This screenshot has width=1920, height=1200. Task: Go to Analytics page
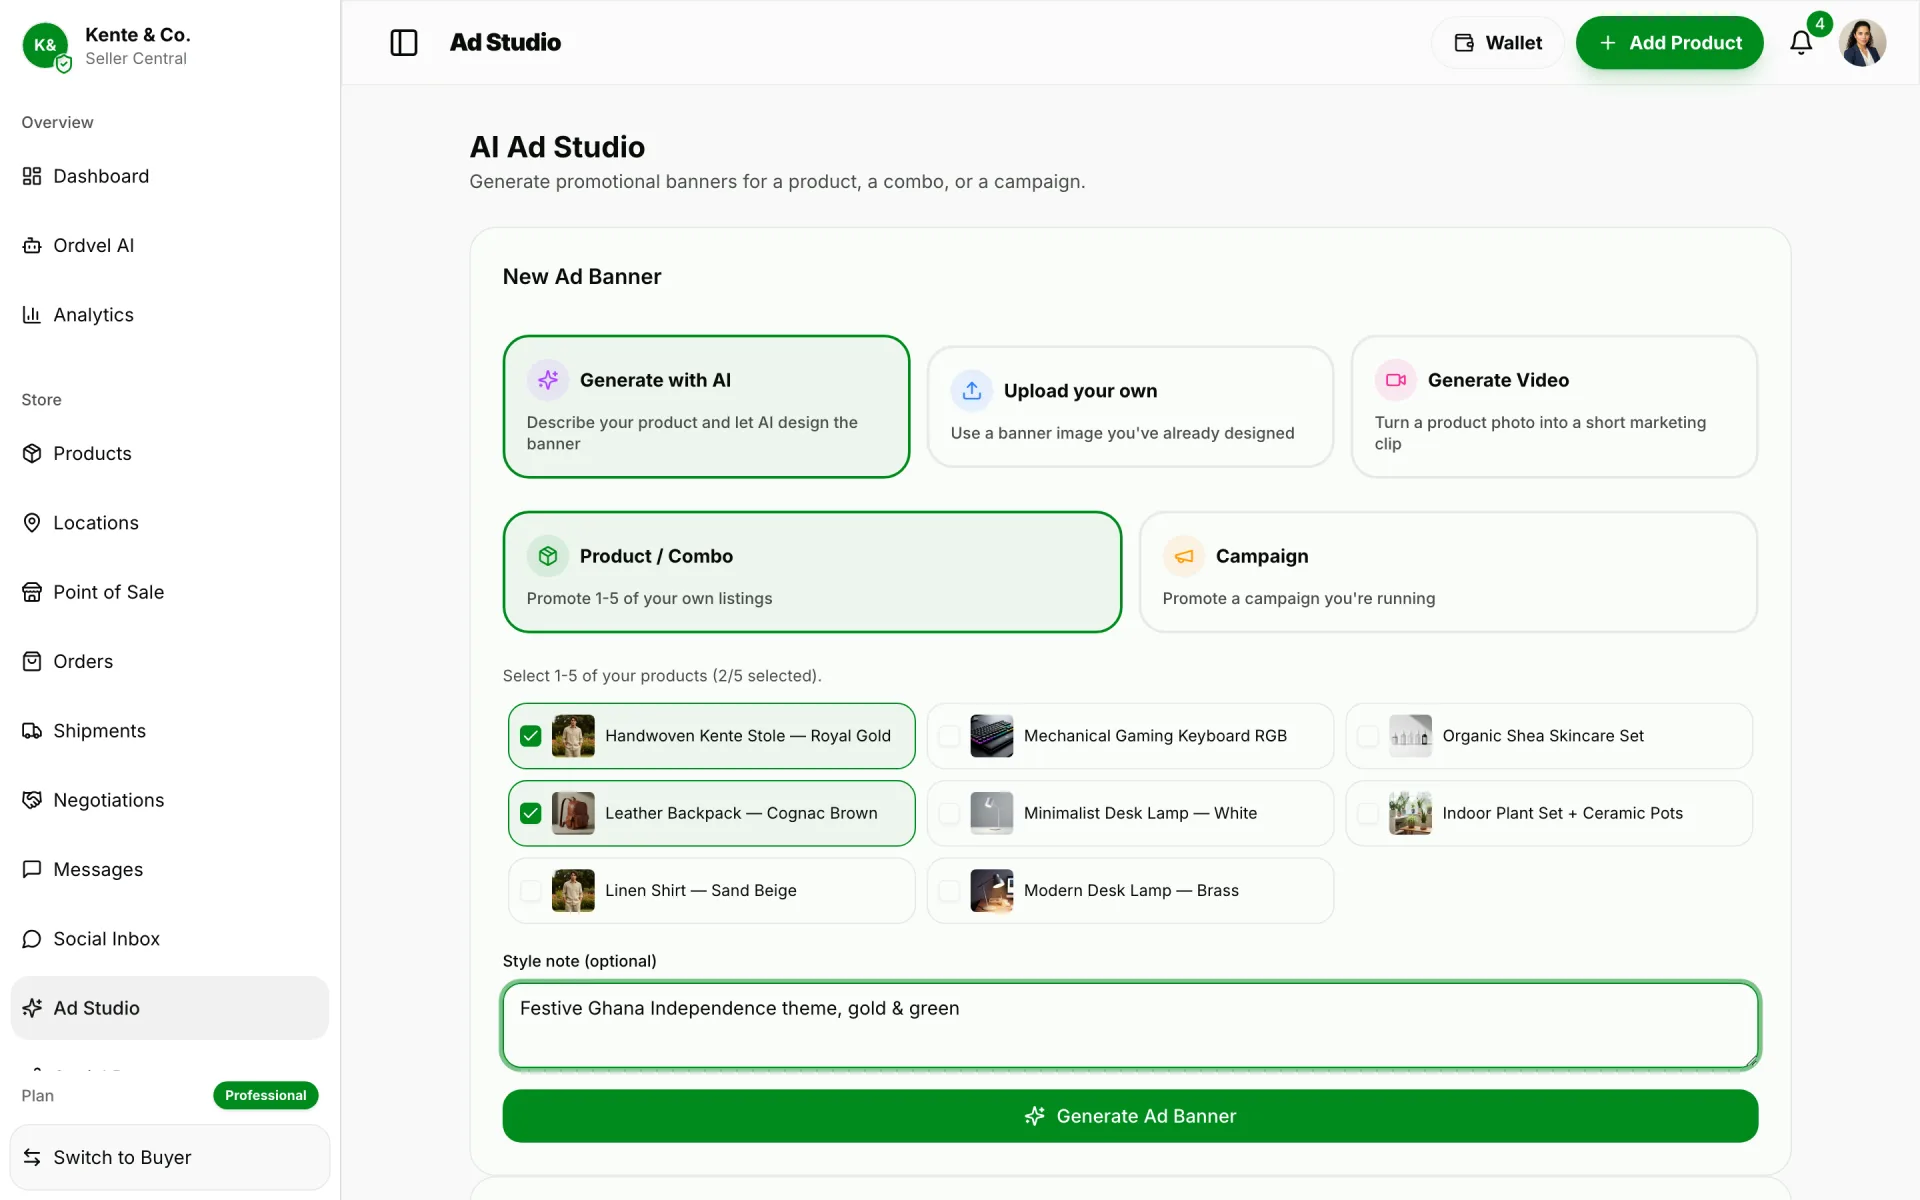(x=170, y=315)
